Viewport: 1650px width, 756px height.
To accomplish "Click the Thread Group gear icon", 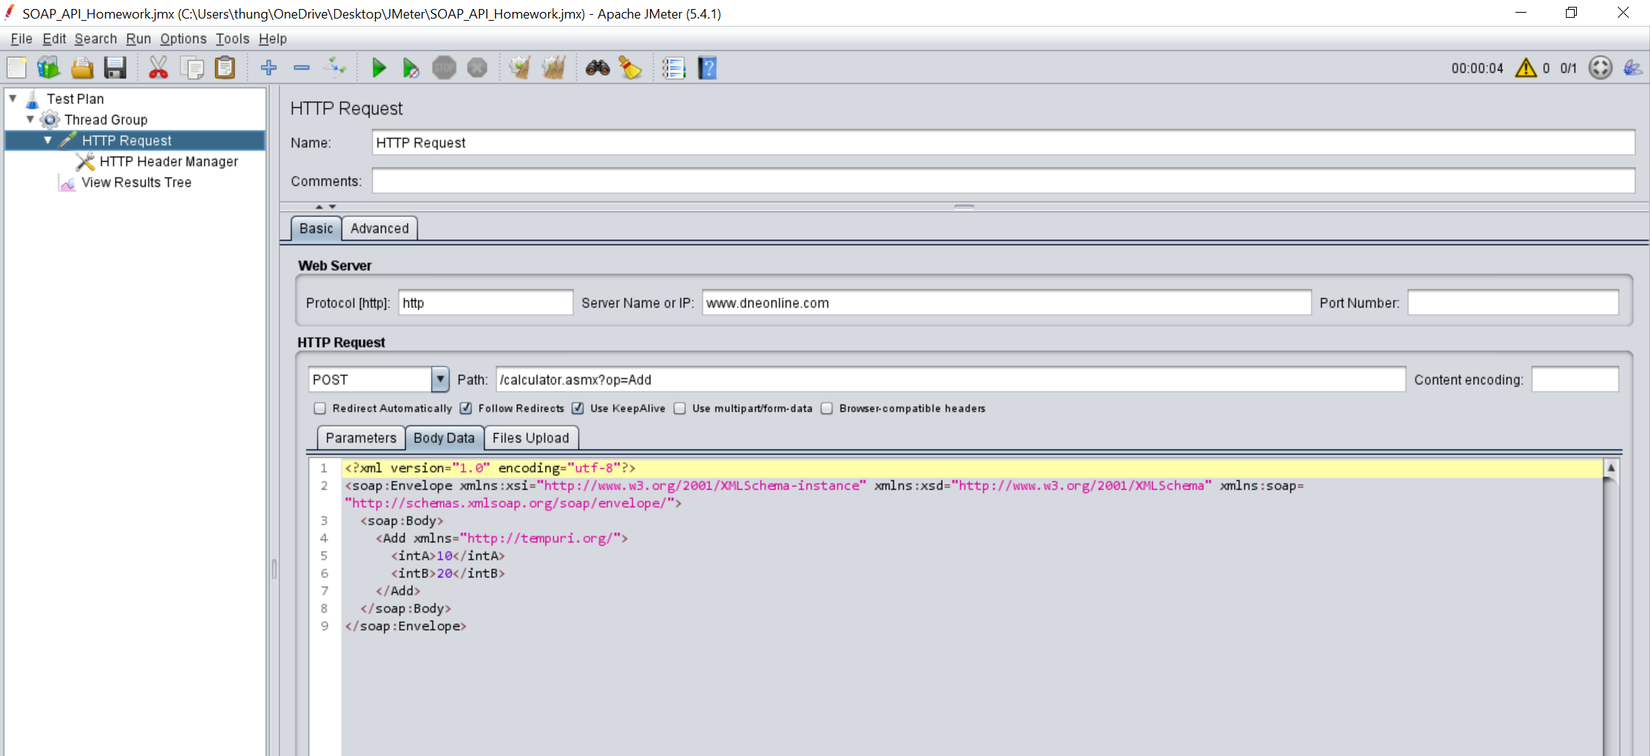I will click(x=50, y=120).
